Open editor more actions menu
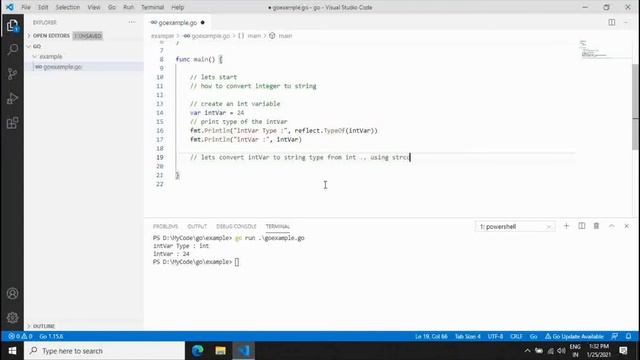This screenshot has width=640, height=360. coord(626,22)
